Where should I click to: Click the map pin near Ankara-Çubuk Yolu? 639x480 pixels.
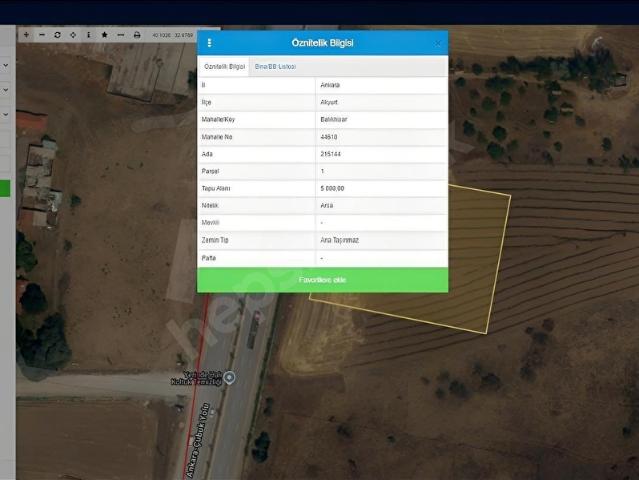[229, 378]
